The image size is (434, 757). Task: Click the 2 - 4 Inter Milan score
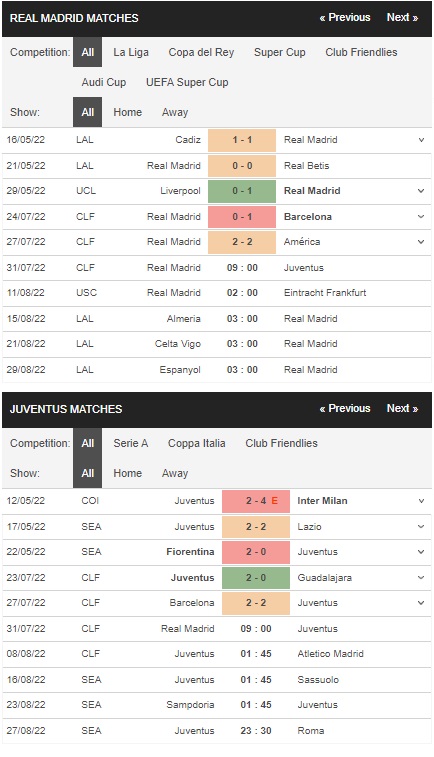click(256, 501)
